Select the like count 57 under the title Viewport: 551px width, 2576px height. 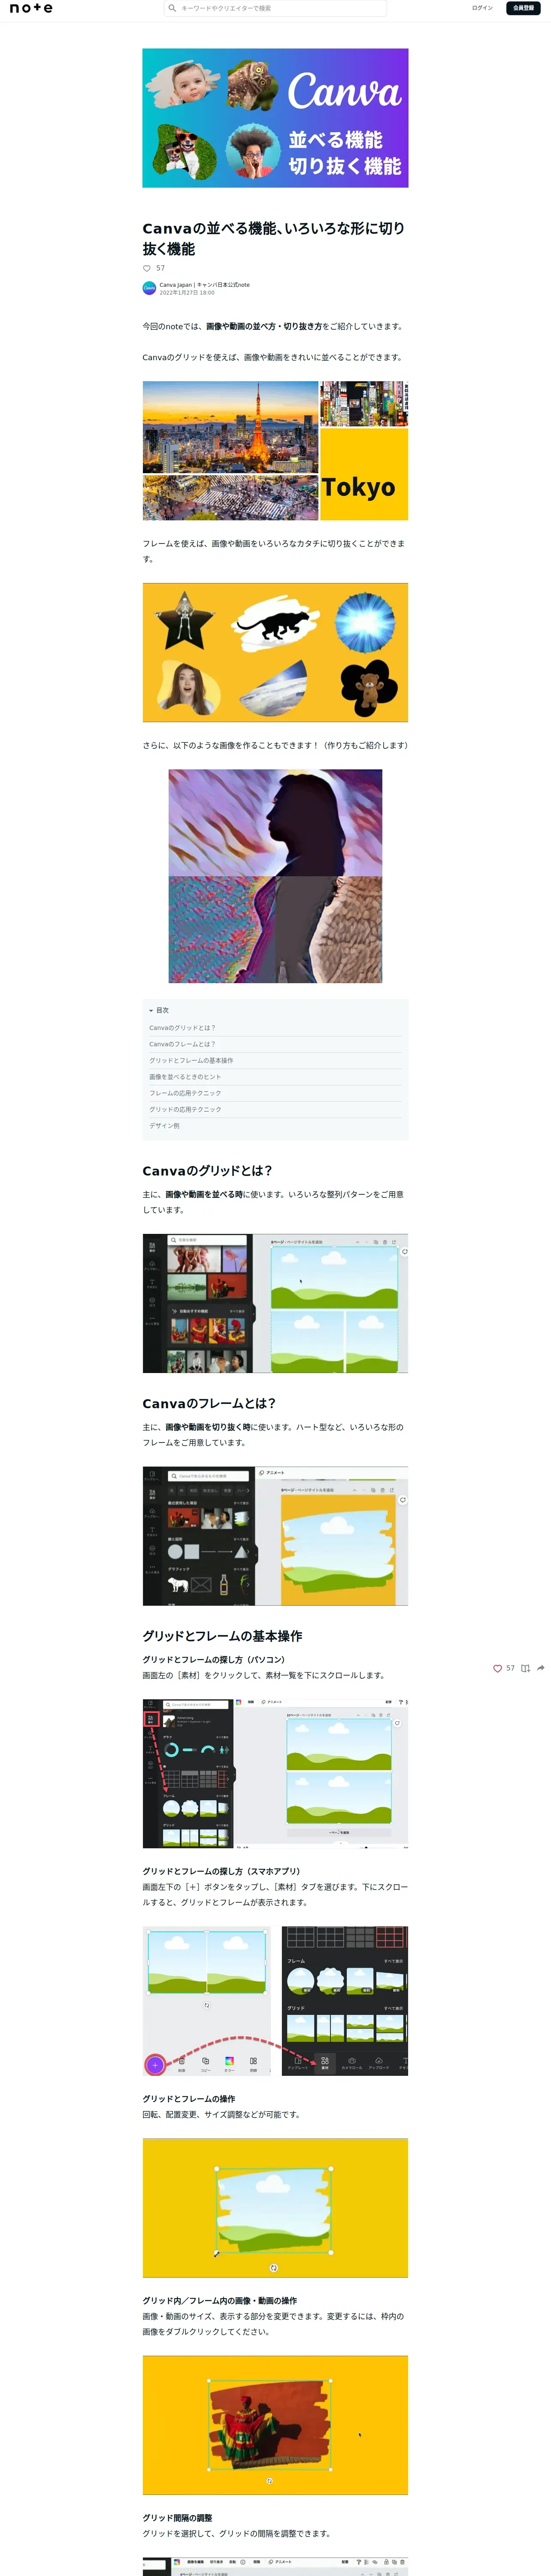point(160,268)
